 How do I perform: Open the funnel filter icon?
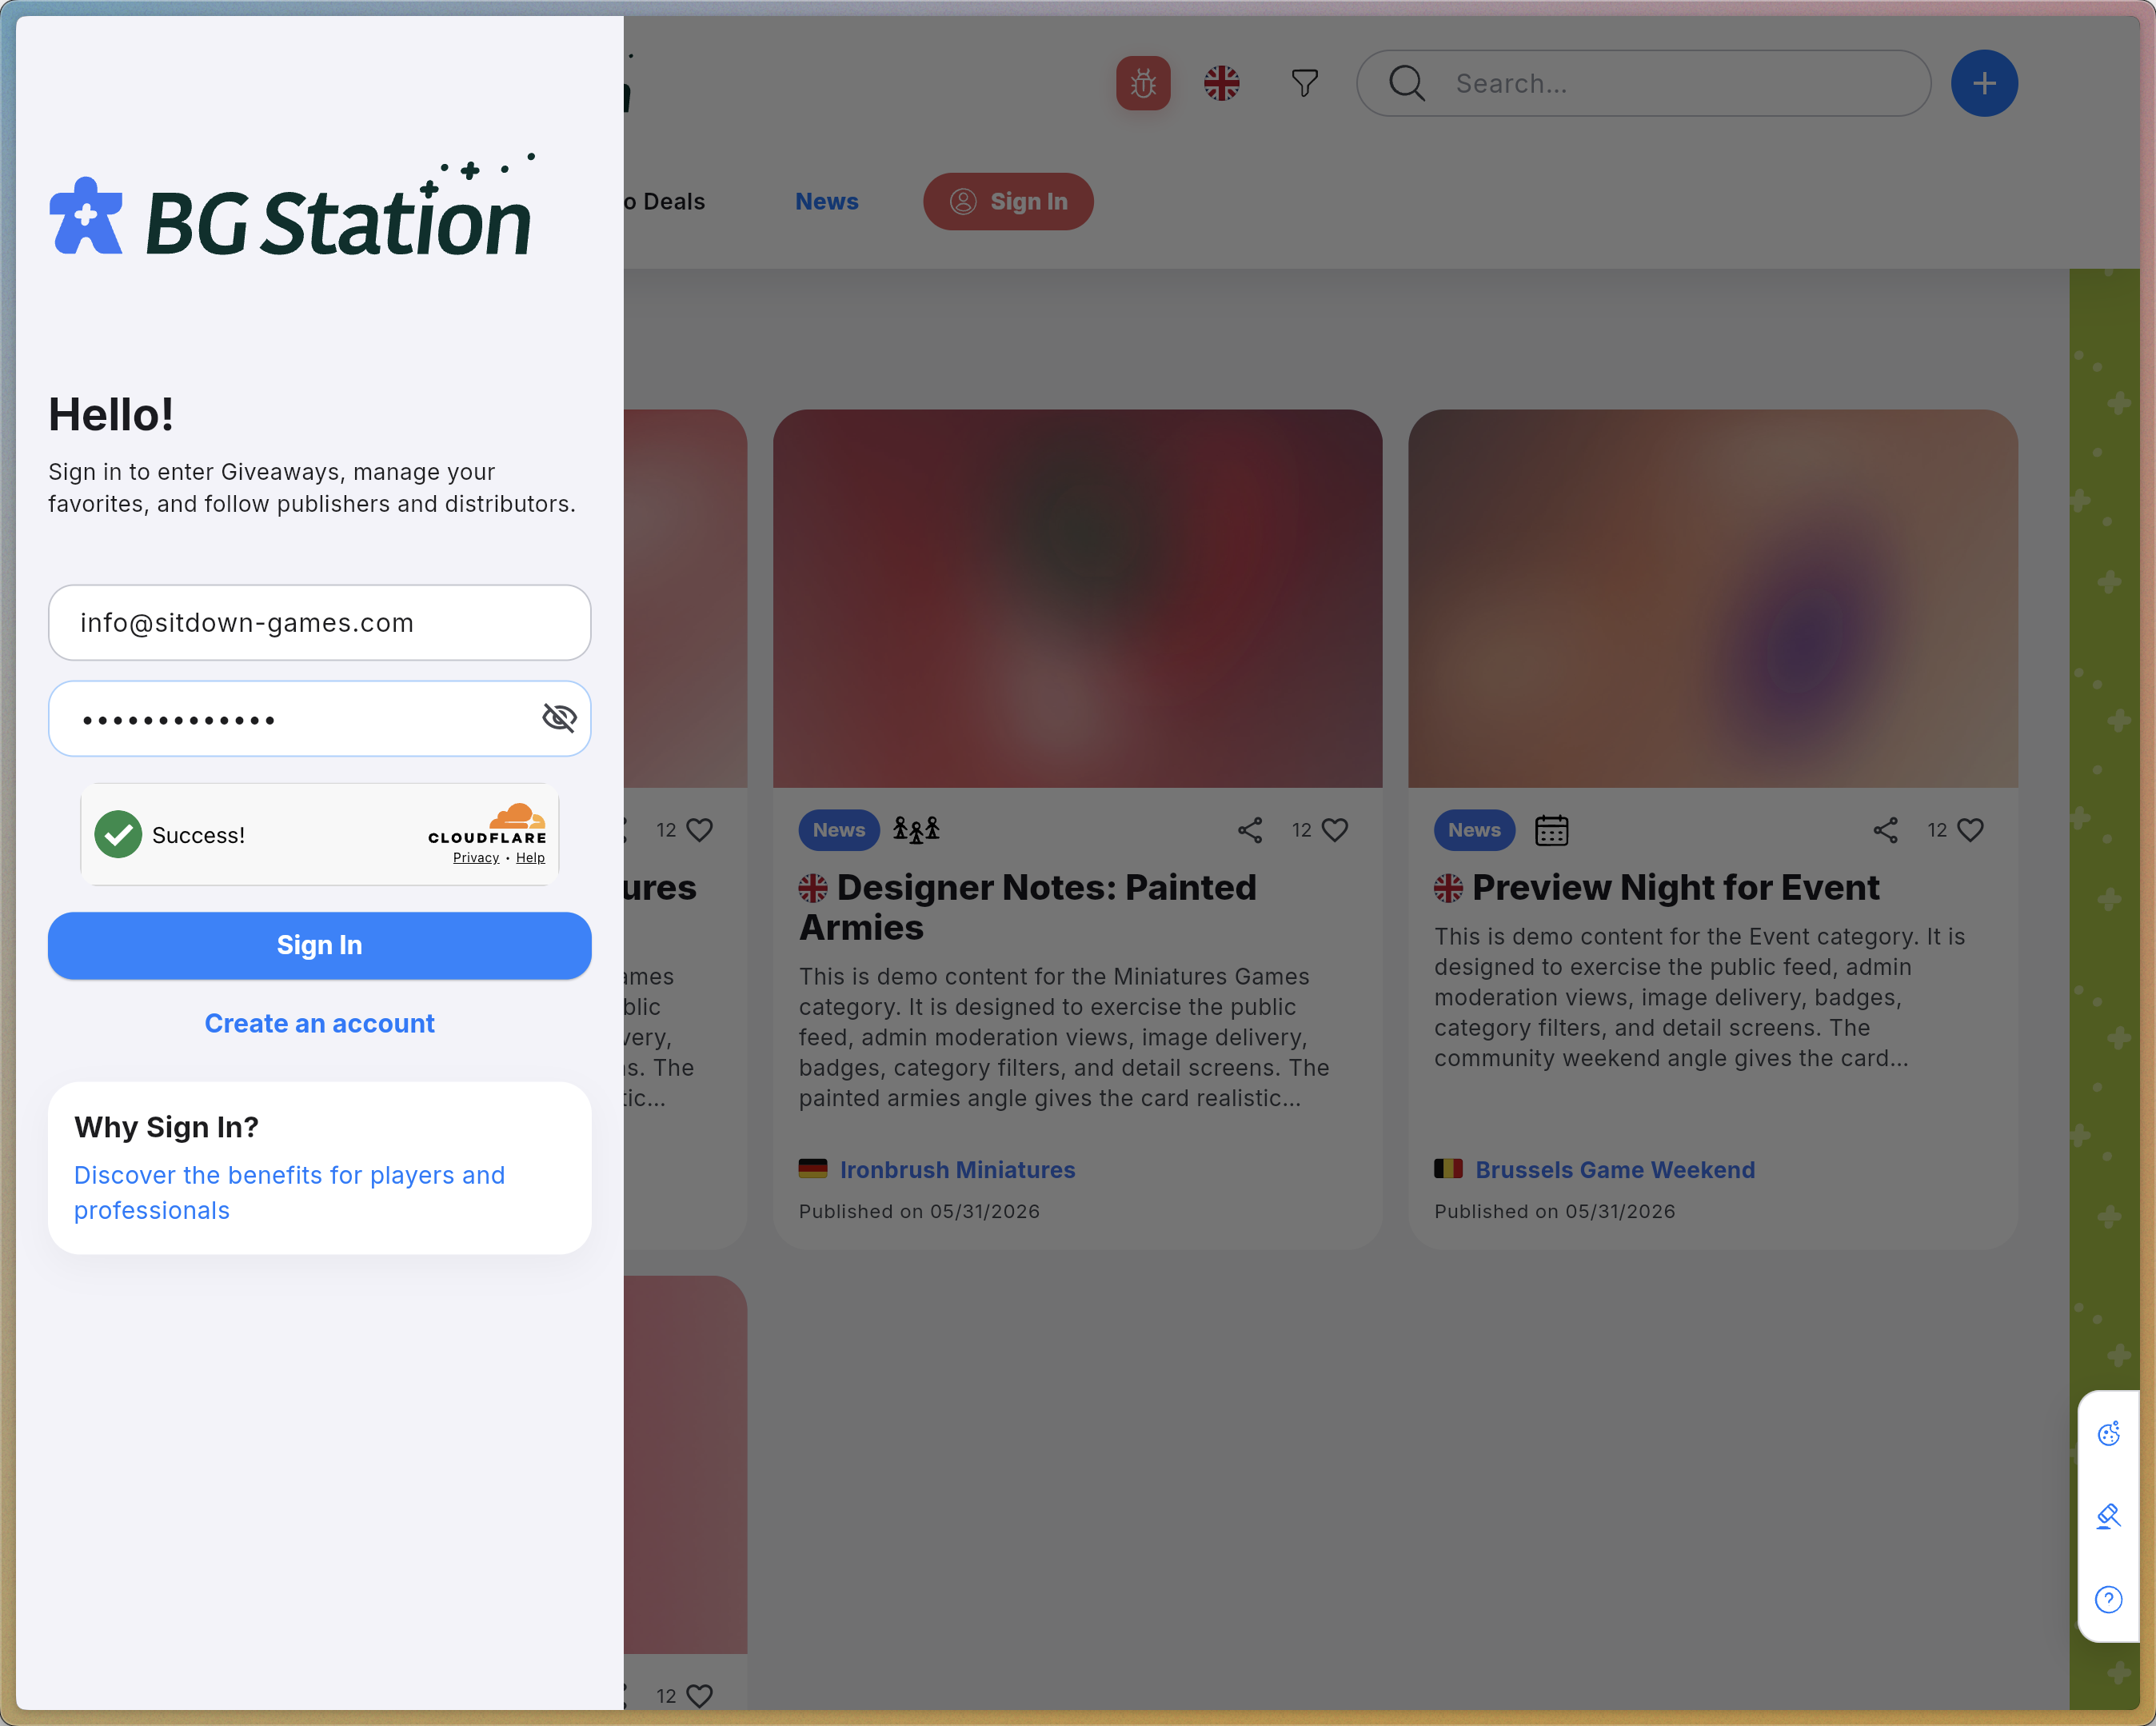[x=1304, y=83]
